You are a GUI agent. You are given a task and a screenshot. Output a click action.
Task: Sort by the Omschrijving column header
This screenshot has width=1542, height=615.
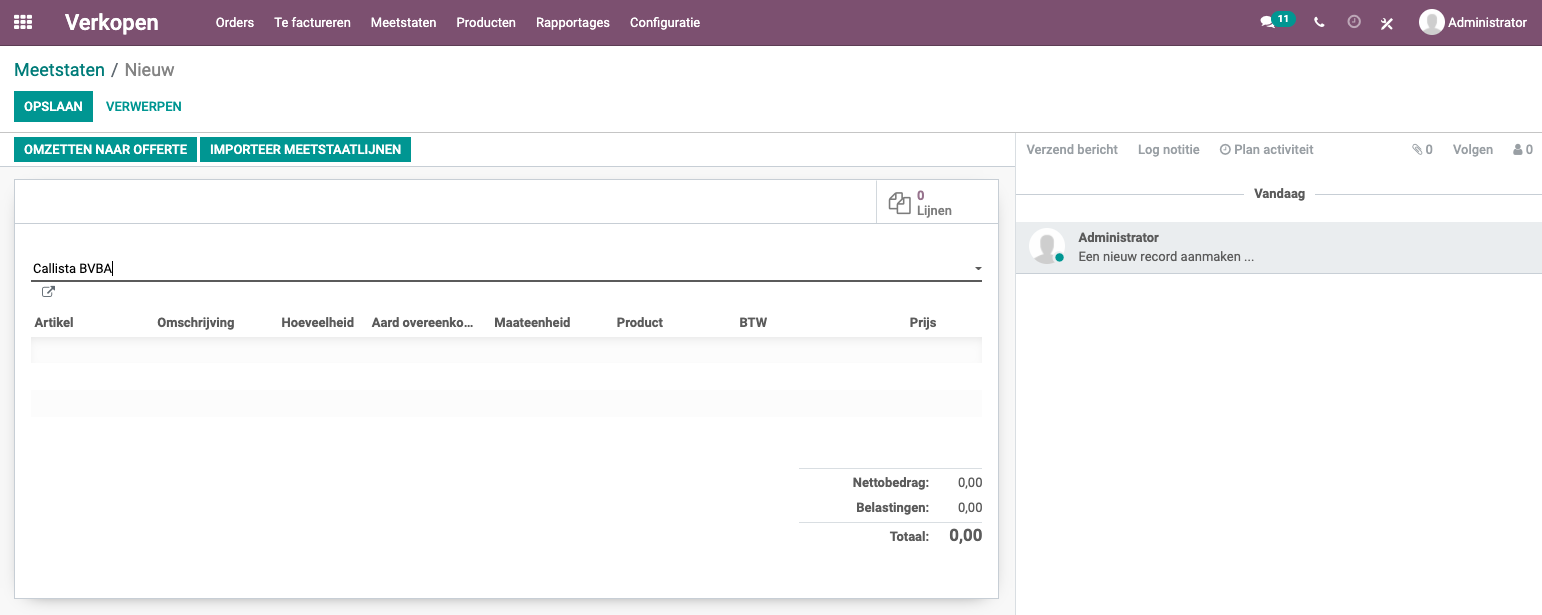pyautogui.click(x=196, y=323)
